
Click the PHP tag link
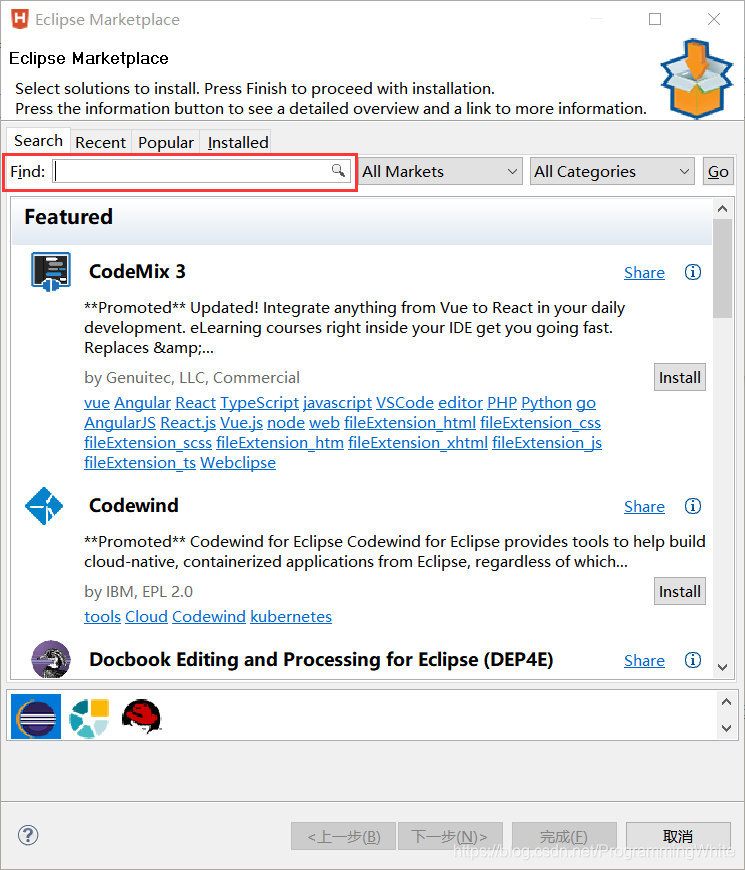pos(502,403)
